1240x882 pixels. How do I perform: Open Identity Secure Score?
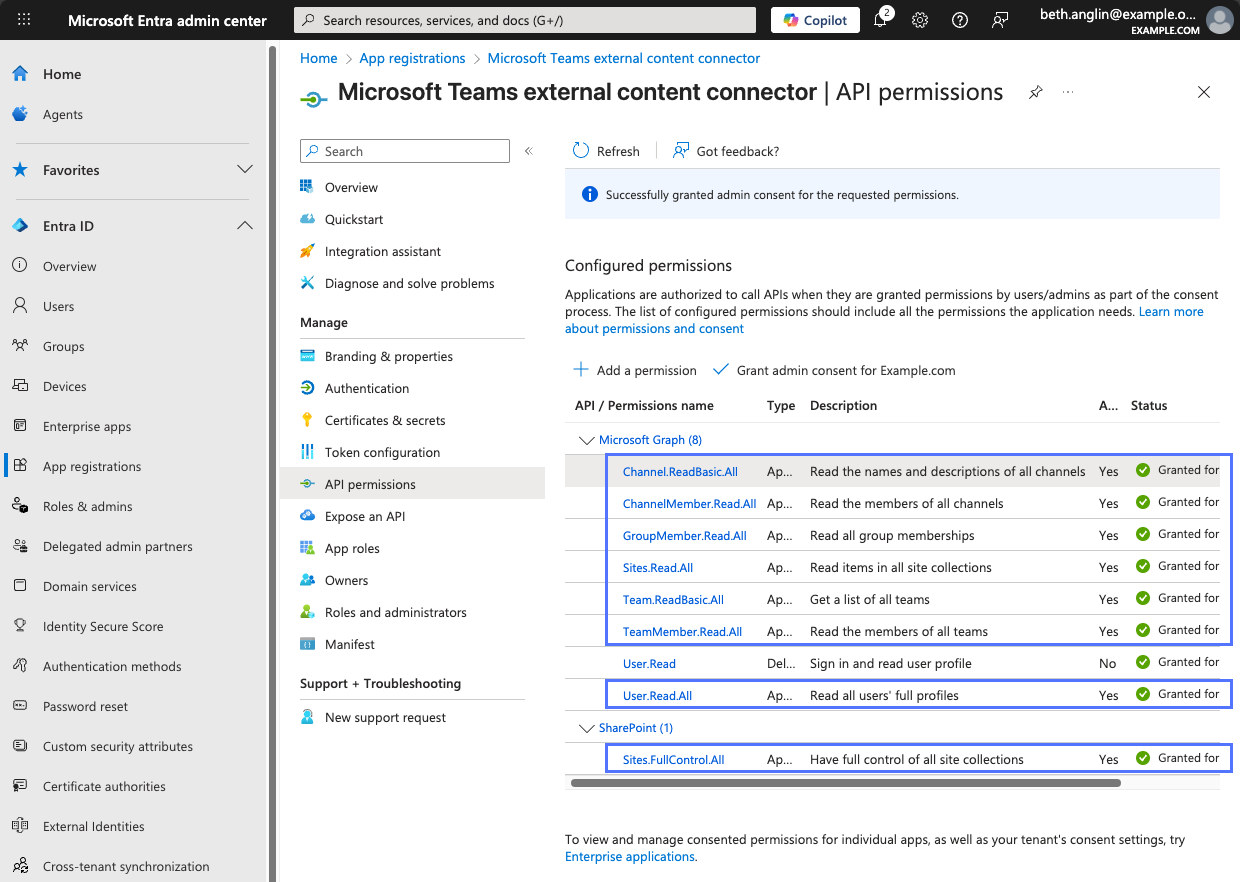(x=103, y=626)
